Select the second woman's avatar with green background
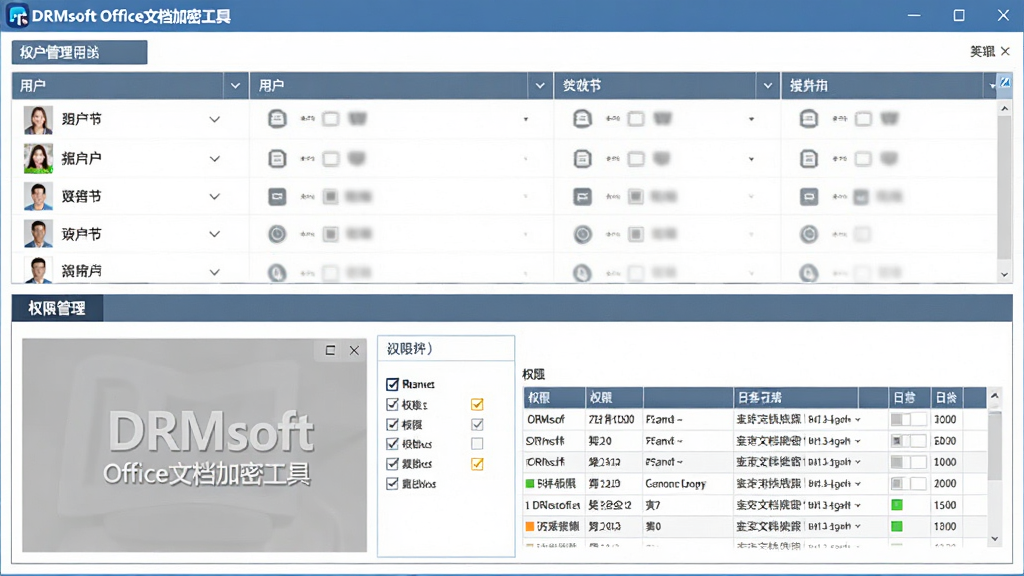The height and width of the screenshot is (576, 1024). coord(38,159)
